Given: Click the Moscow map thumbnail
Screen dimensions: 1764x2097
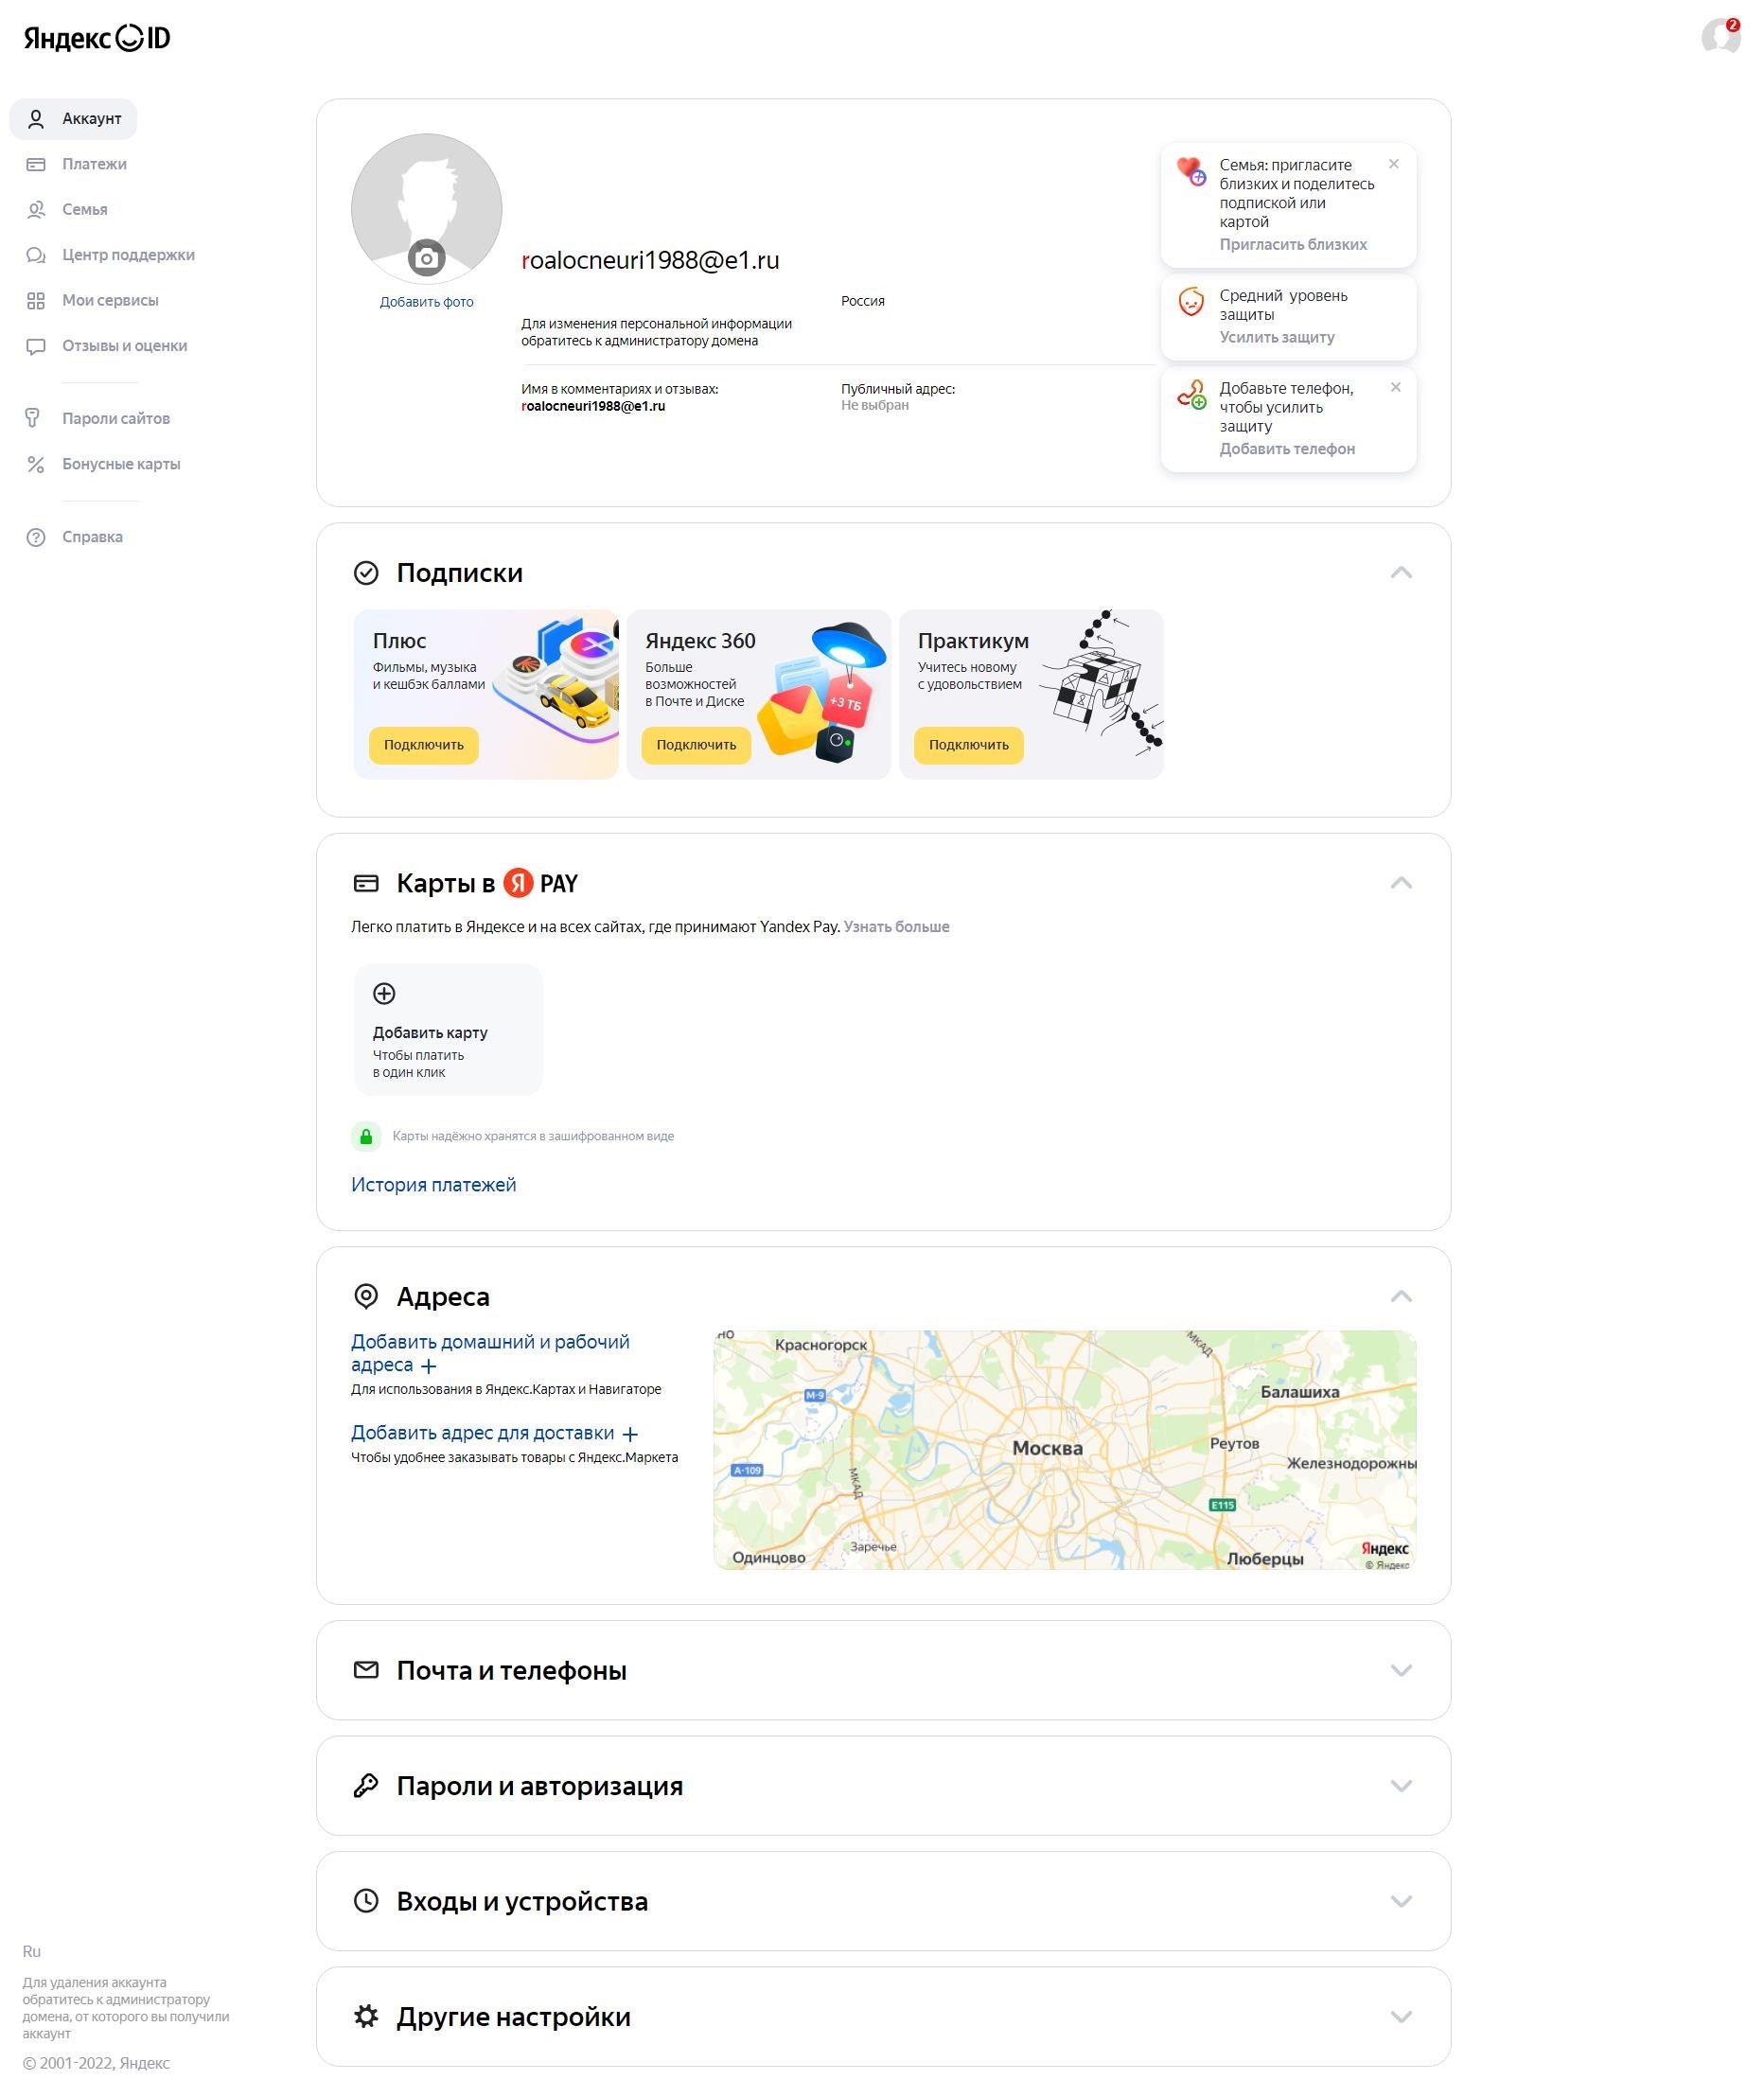Looking at the screenshot, I should coord(1064,1449).
